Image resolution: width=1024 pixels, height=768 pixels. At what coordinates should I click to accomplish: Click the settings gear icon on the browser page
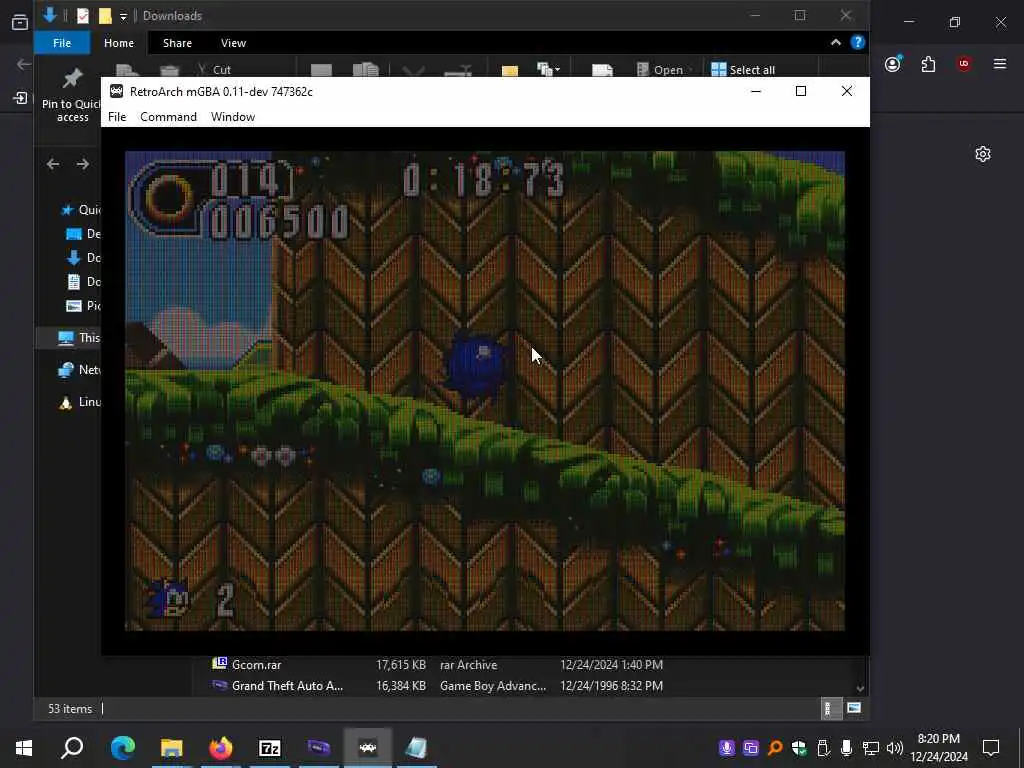(983, 154)
